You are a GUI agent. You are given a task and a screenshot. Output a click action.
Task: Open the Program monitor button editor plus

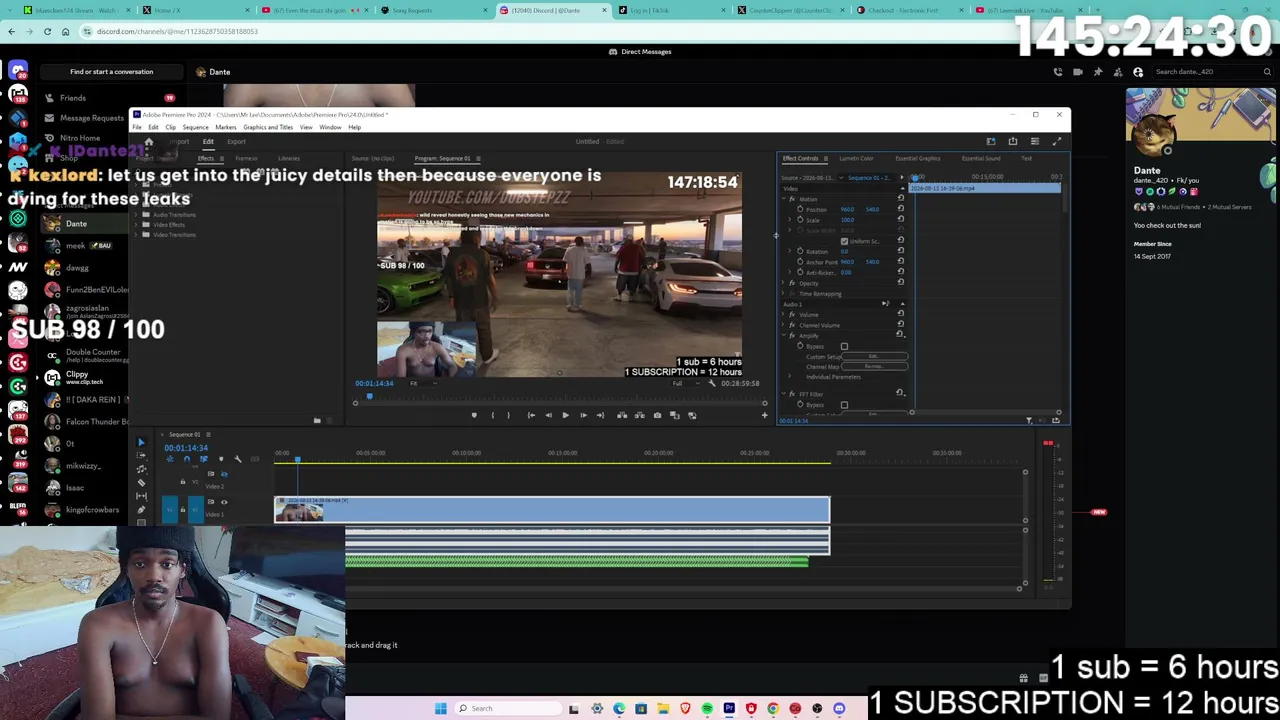(x=765, y=415)
